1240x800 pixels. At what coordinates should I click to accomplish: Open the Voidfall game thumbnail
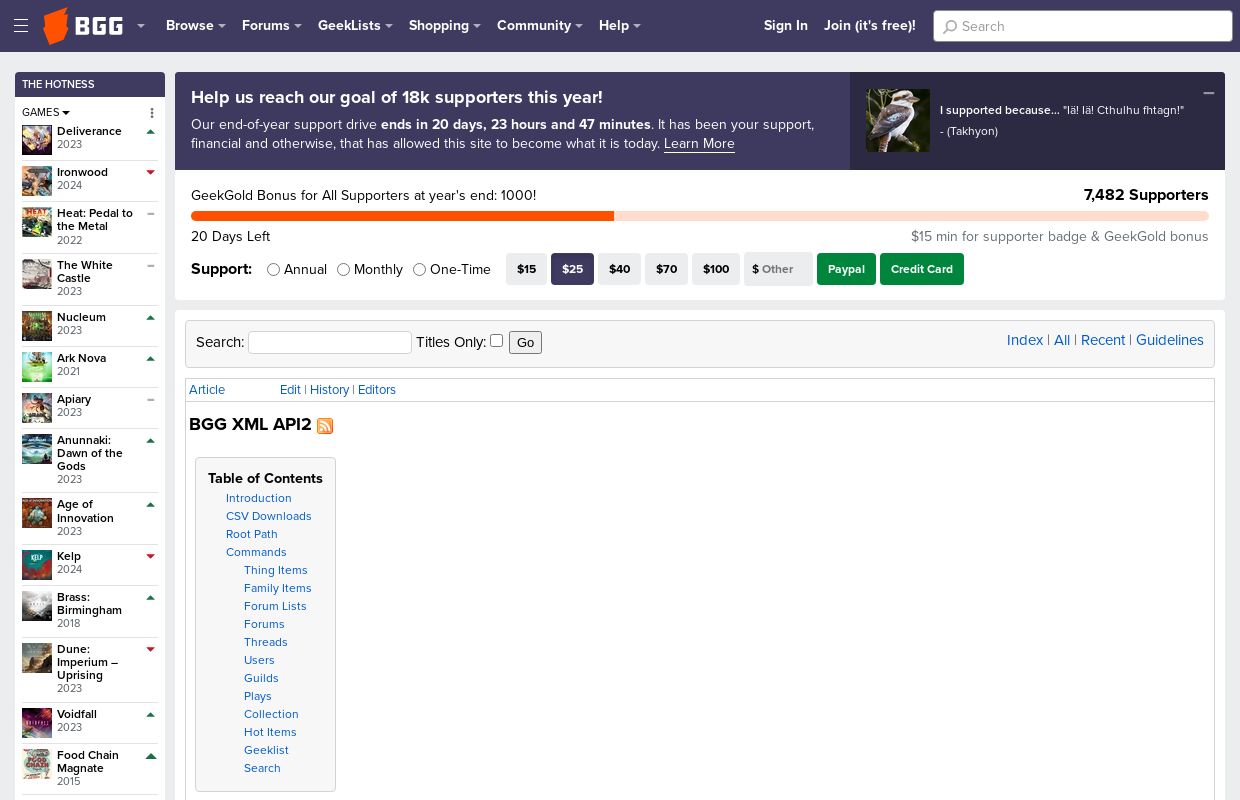[x=37, y=722]
